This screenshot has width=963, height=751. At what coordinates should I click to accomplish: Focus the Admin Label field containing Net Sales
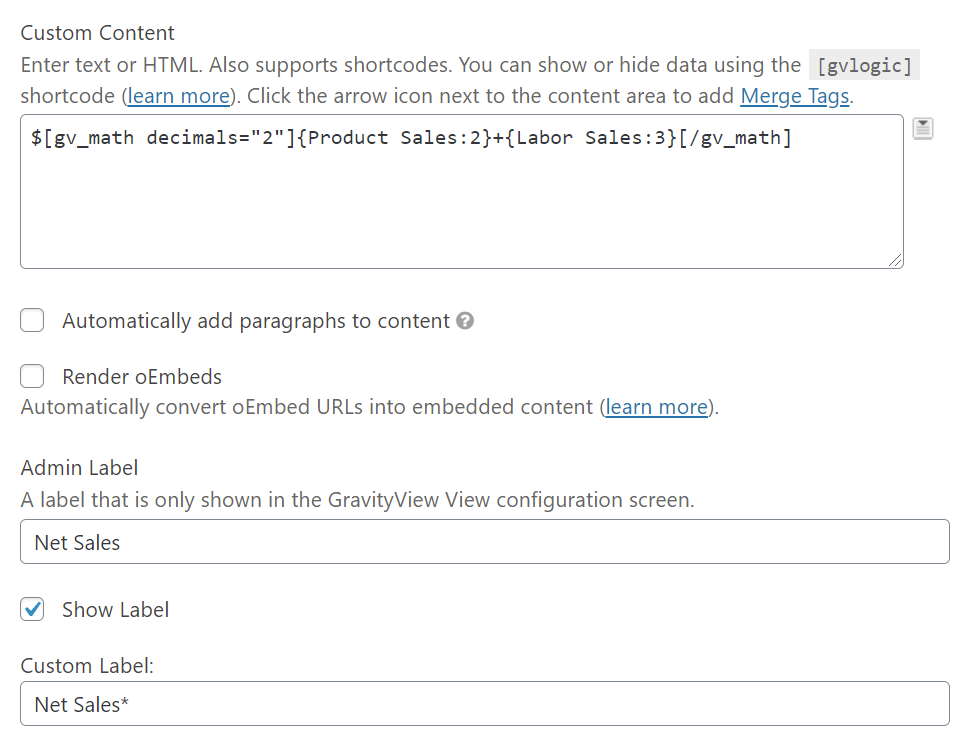coord(484,542)
